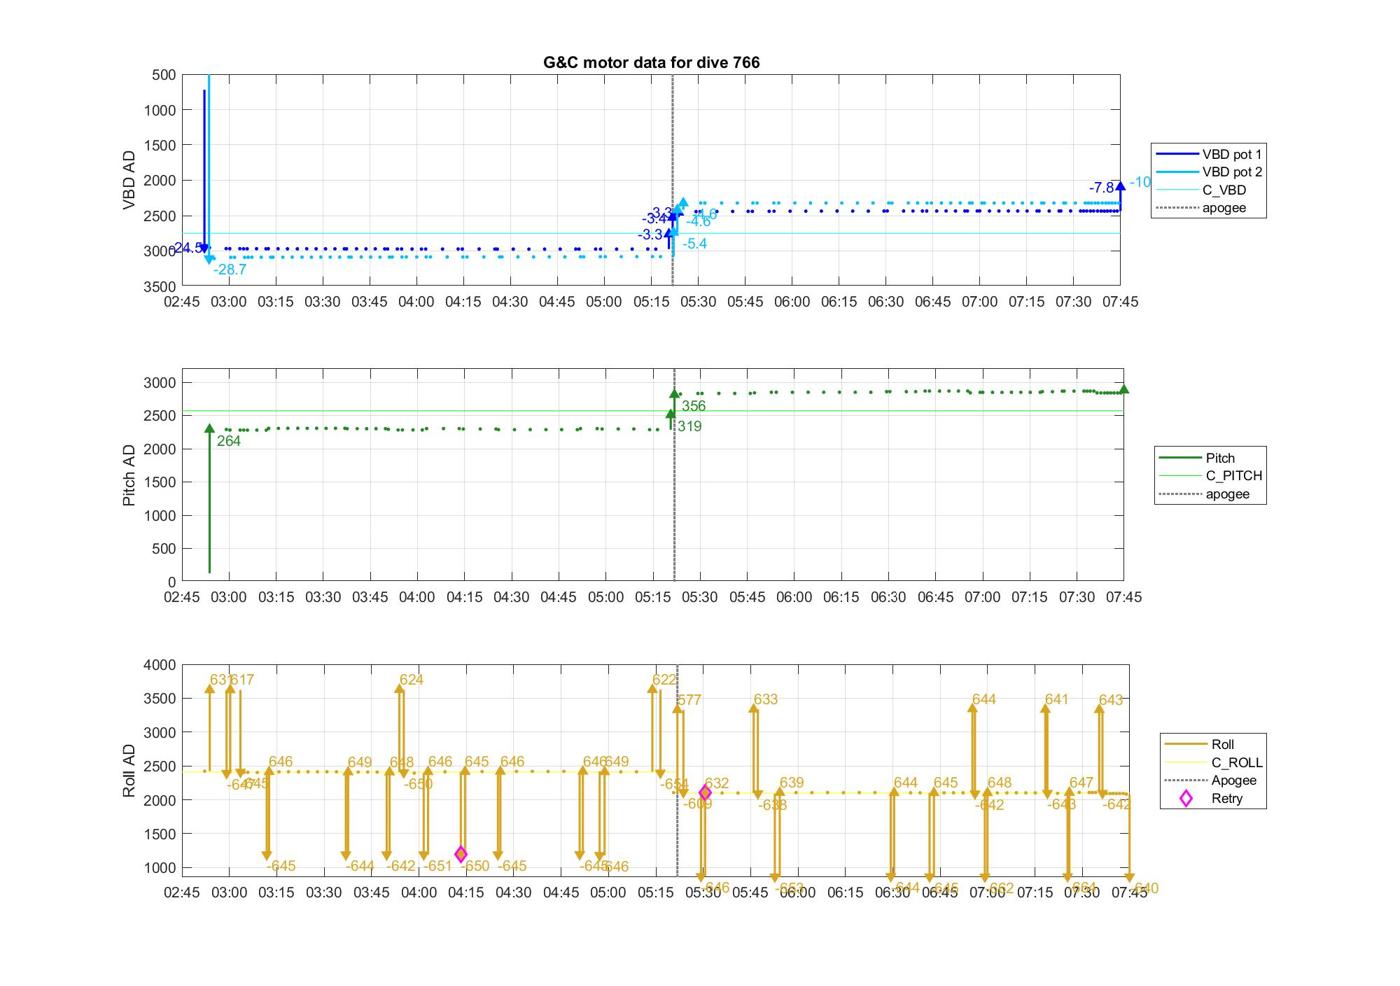Image resolution: width=1400 pixels, height=986 pixels.
Task: Click the '-638' roll data label
Action: pyautogui.click(x=772, y=805)
